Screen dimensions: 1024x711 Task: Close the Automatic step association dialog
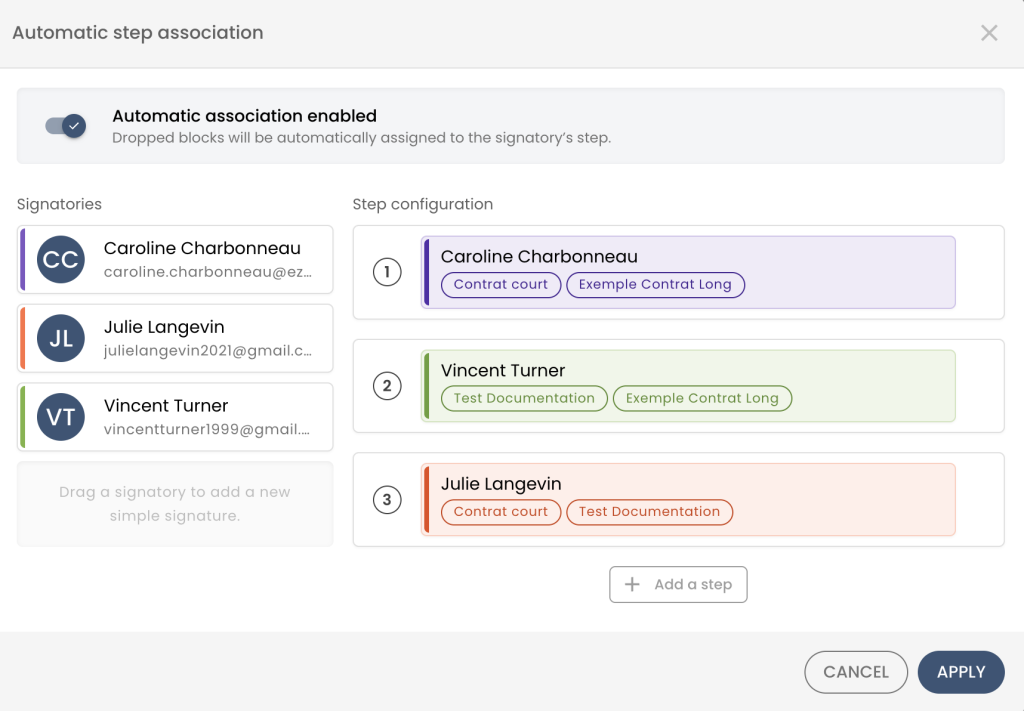[x=989, y=33]
